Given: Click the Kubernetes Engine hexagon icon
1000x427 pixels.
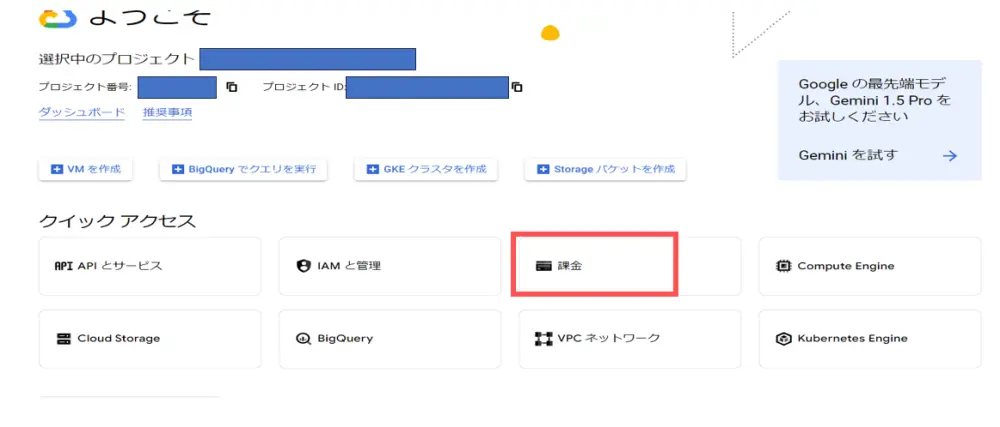Looking at the screenshot, I should click(x=784, y=338).
